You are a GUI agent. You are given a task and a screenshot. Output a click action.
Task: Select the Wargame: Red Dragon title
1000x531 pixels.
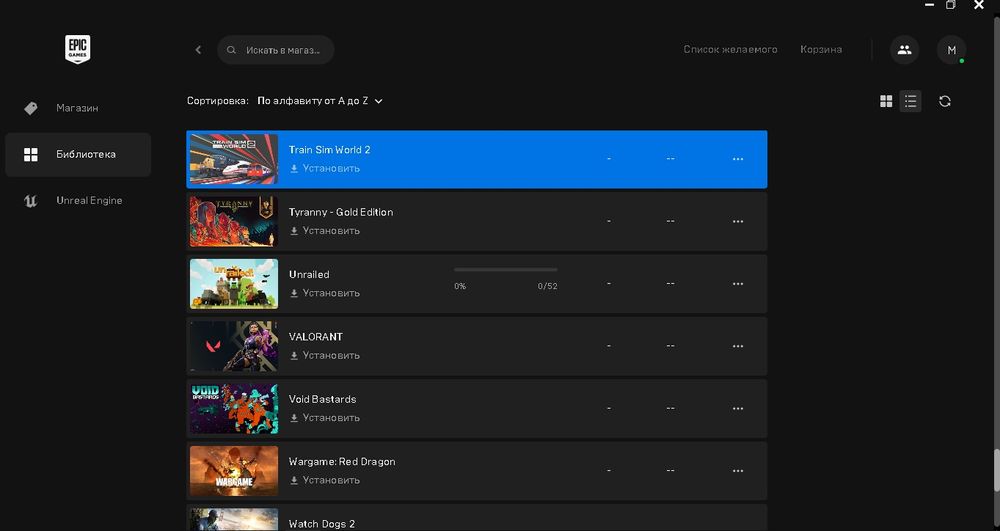click(x=342, y=462)
